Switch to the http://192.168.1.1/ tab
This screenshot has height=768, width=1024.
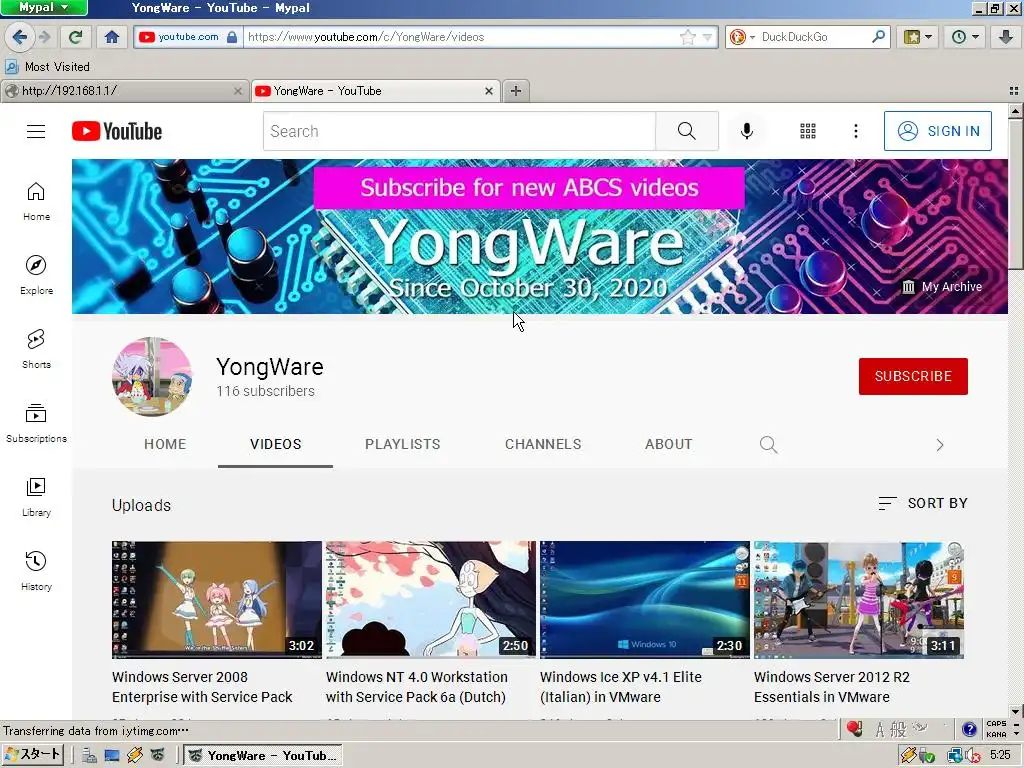124,91
